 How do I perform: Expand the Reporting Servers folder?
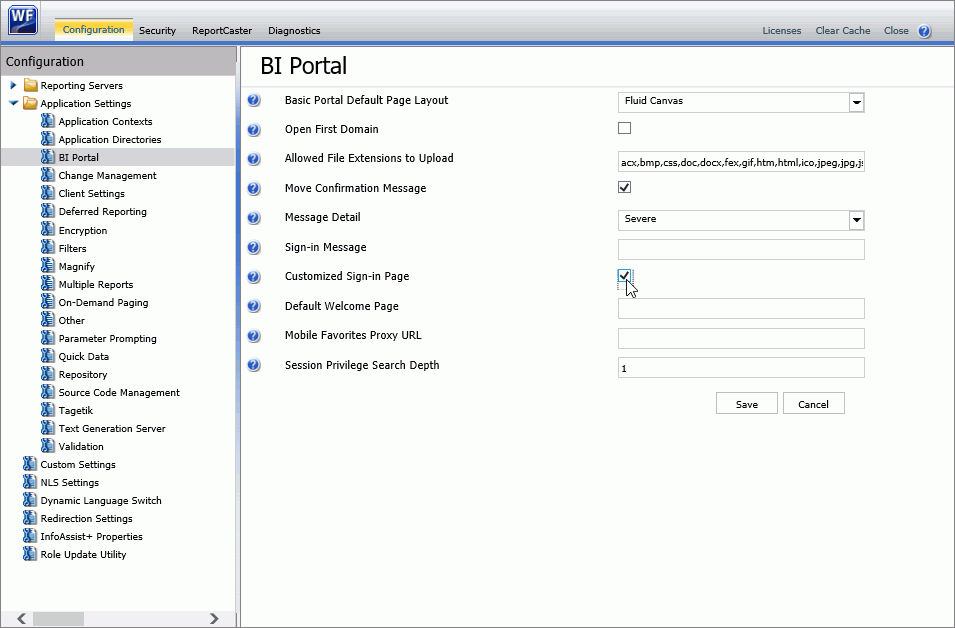[x=11, y=85]
